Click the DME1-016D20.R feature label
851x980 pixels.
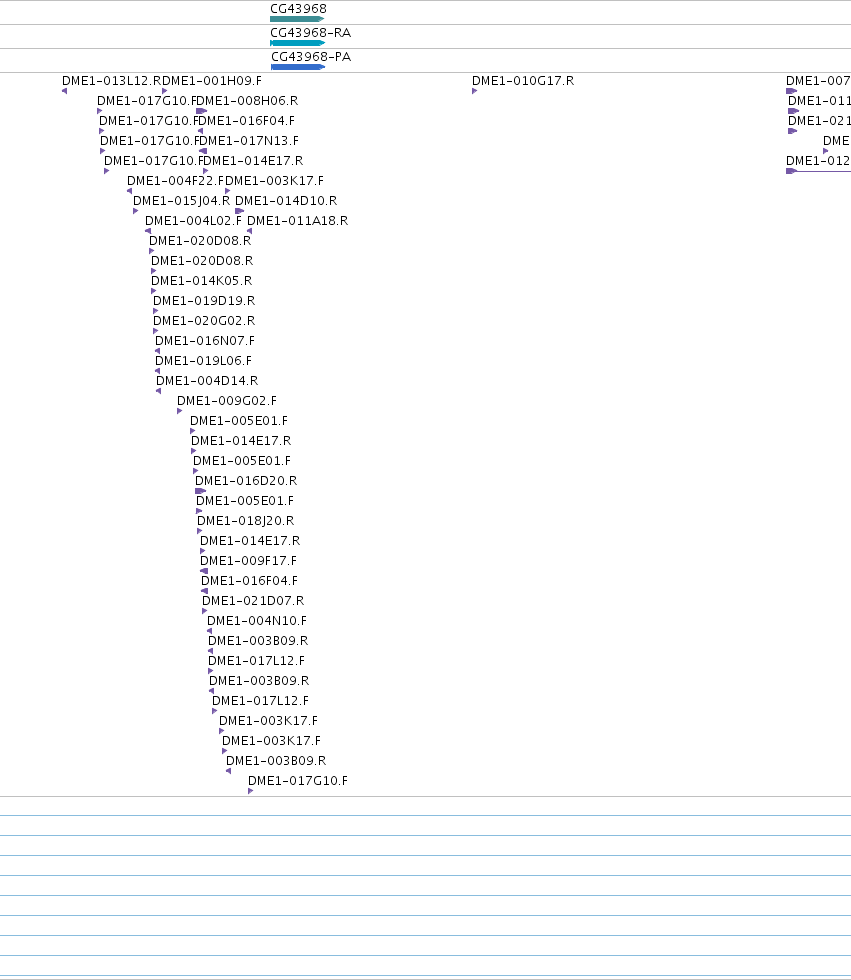[246, 481]
